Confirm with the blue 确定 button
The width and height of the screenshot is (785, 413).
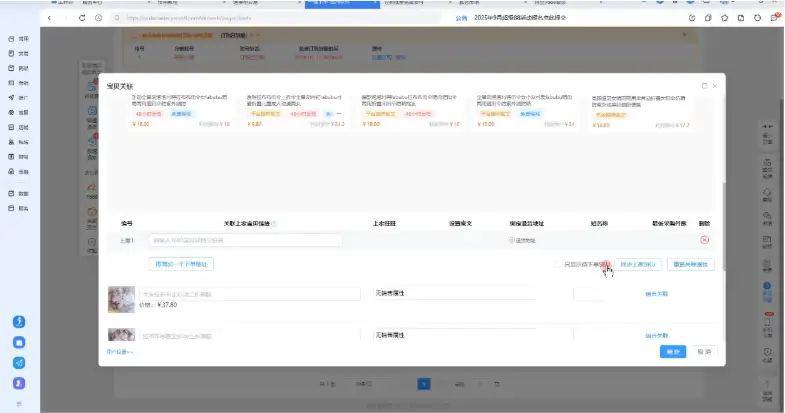point(673,352)
